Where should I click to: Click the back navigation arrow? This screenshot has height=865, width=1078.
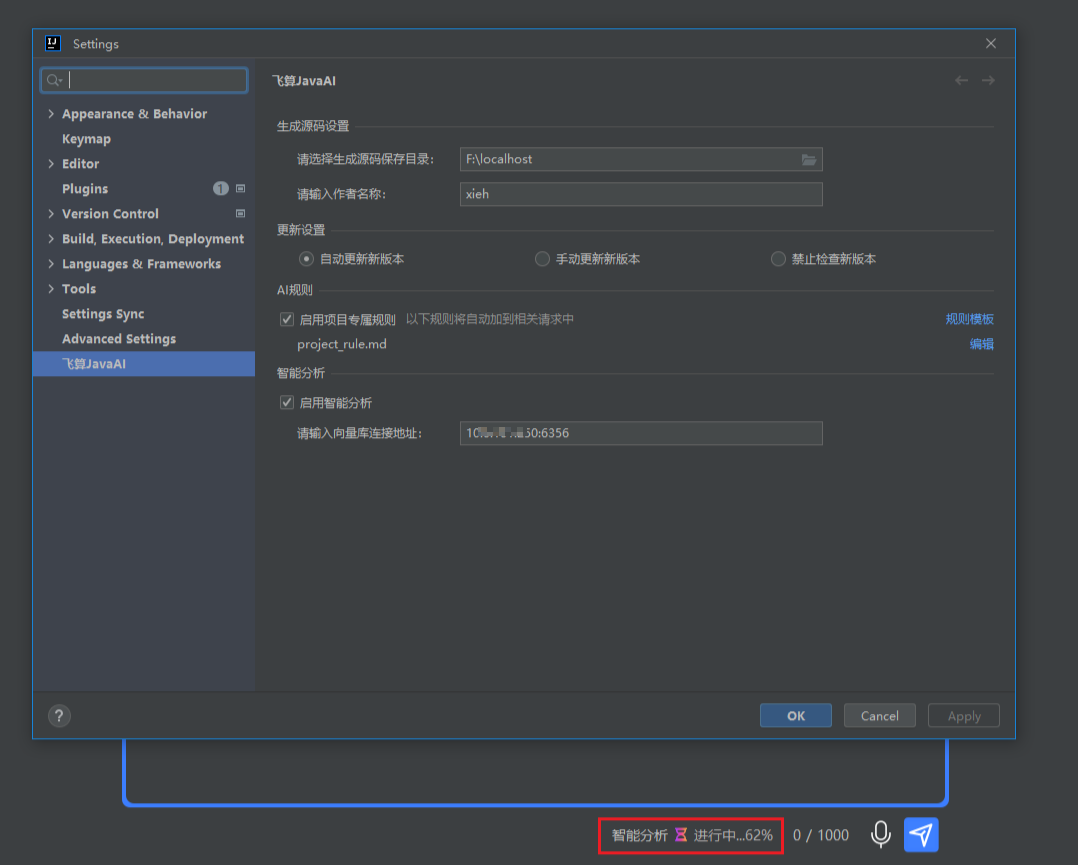click(961, 80)
